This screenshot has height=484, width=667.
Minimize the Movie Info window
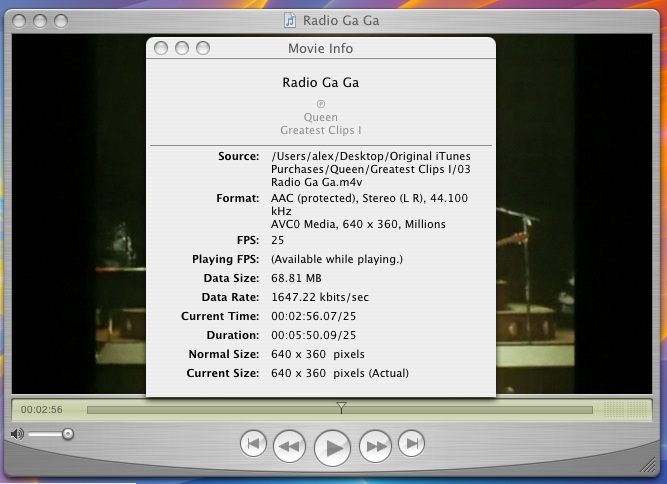[x=182, y=48]
